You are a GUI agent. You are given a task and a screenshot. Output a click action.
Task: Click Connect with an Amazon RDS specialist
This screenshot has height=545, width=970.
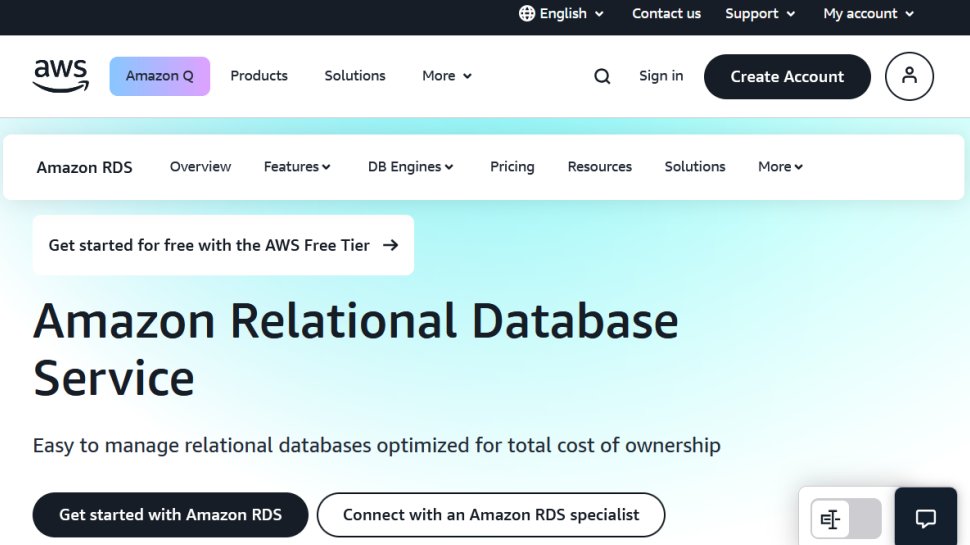(491, 515)
